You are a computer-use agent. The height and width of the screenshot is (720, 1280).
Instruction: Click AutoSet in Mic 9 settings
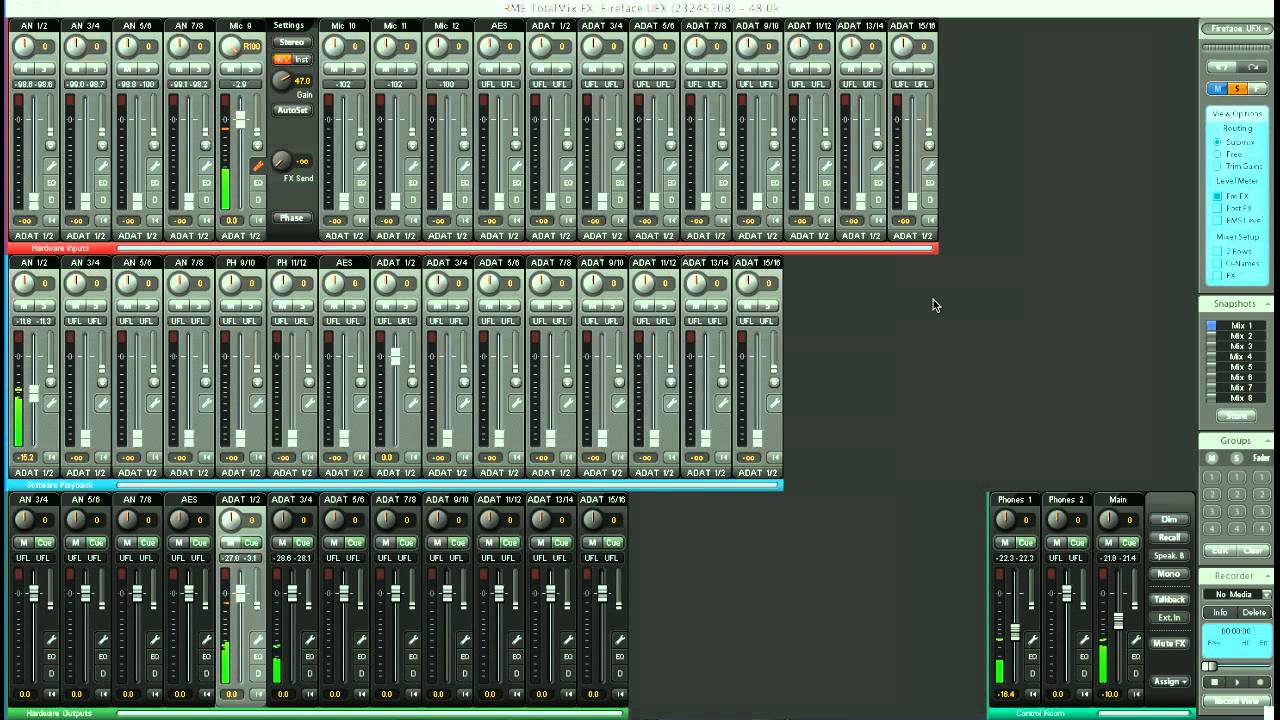[292, 110]
